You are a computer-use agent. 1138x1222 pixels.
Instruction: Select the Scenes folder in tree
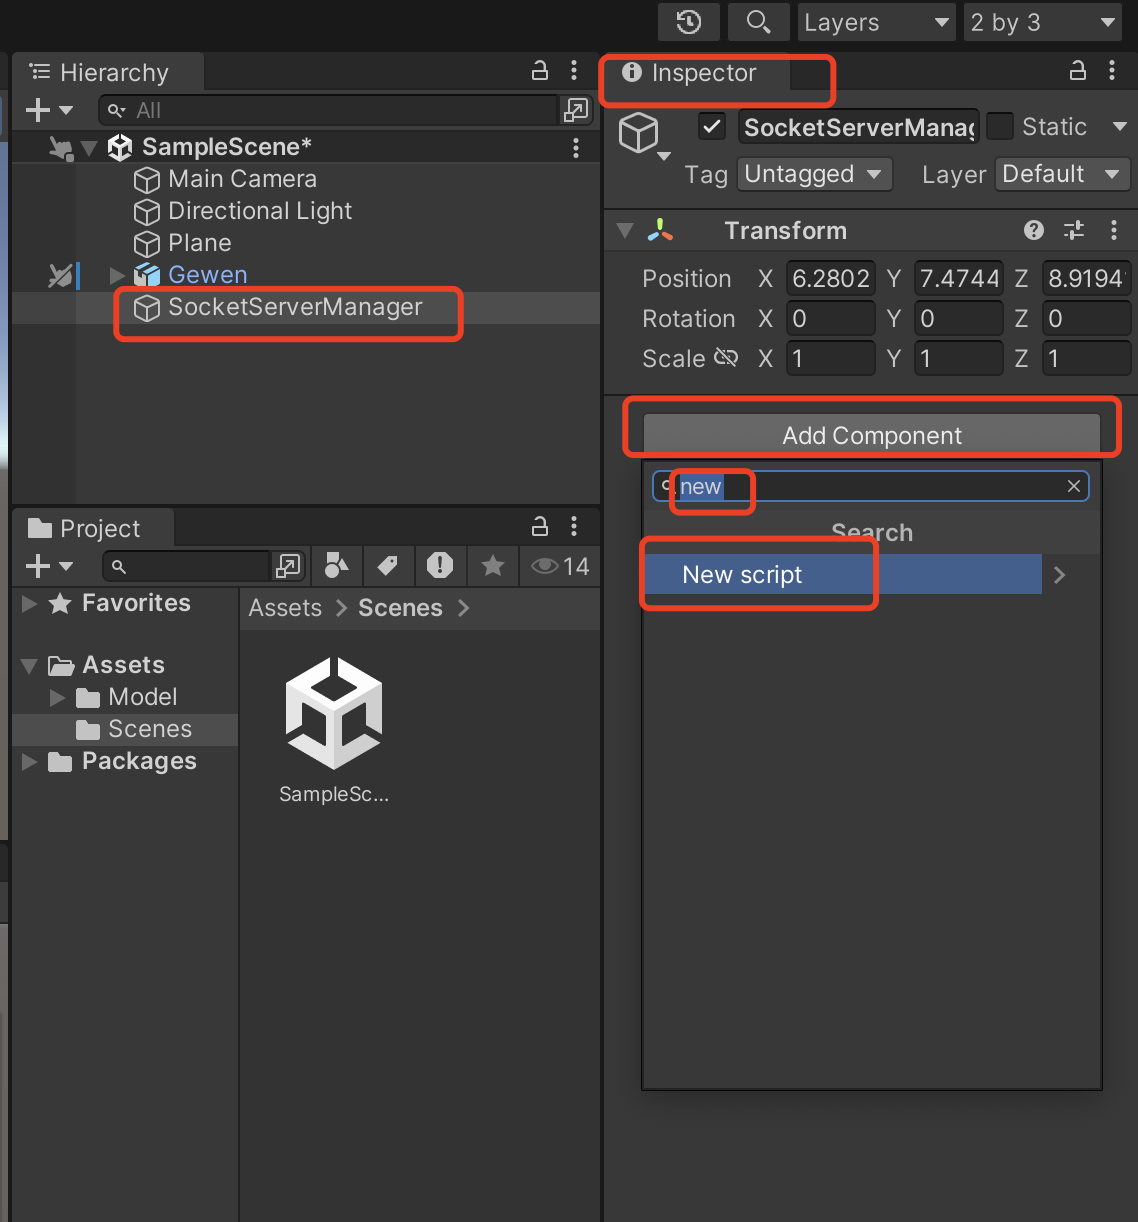(x=134, y=729)
